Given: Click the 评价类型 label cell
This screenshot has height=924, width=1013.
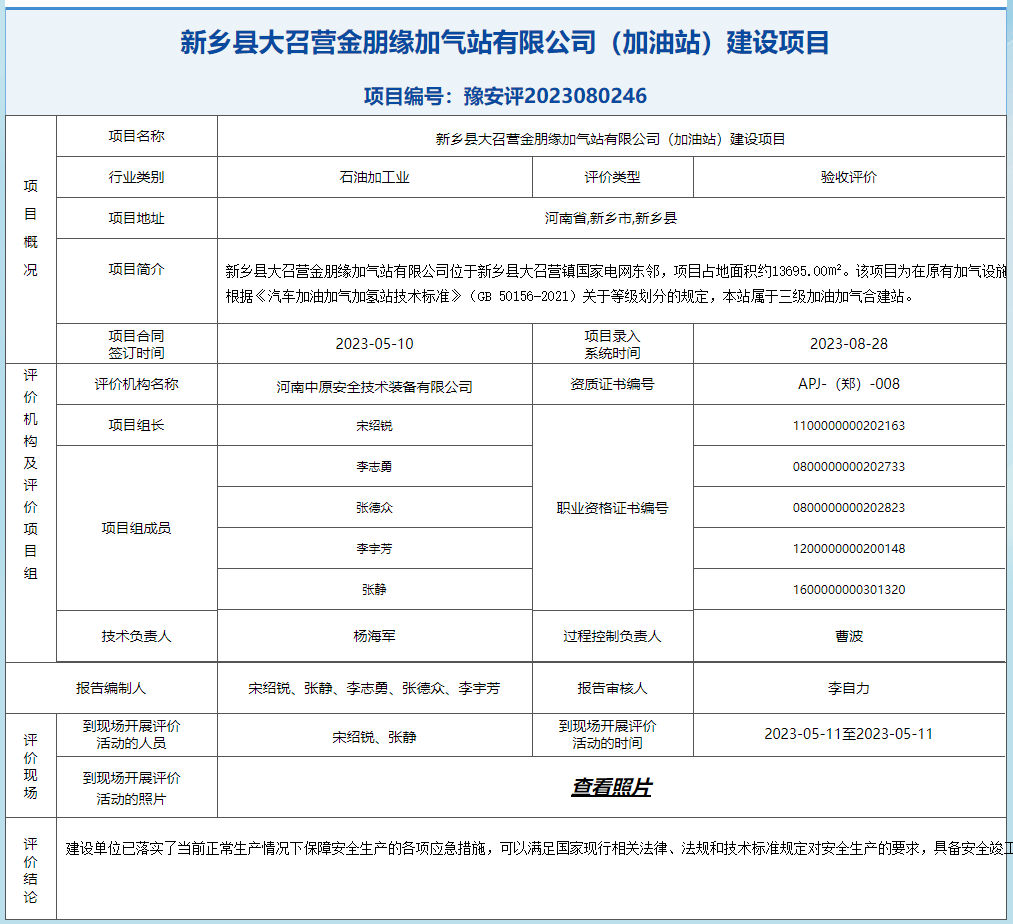Looking at the screenshot, I should (612, 177).
